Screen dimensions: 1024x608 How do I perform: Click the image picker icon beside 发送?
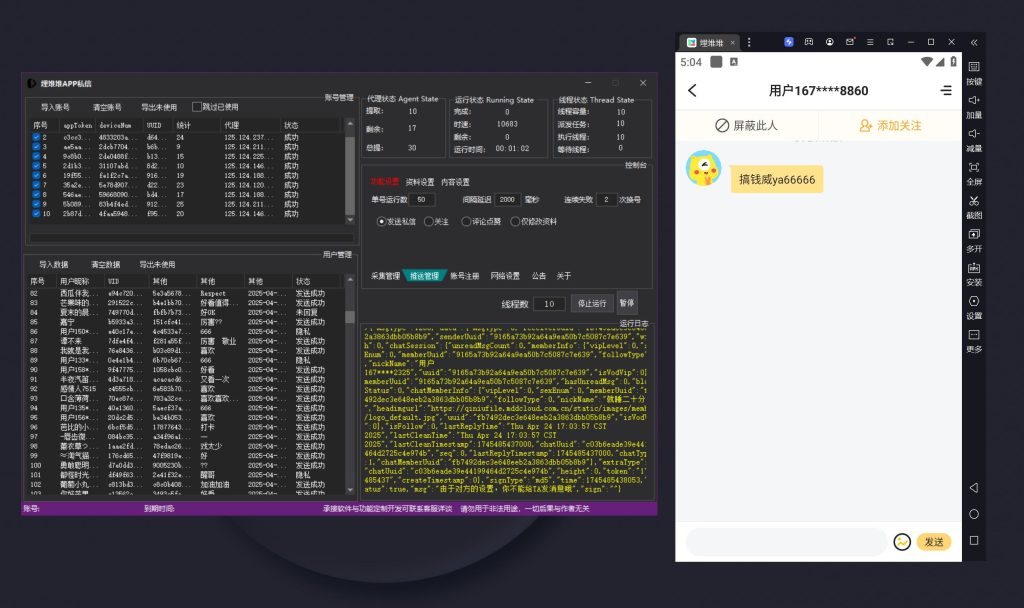tap(902, 542)
